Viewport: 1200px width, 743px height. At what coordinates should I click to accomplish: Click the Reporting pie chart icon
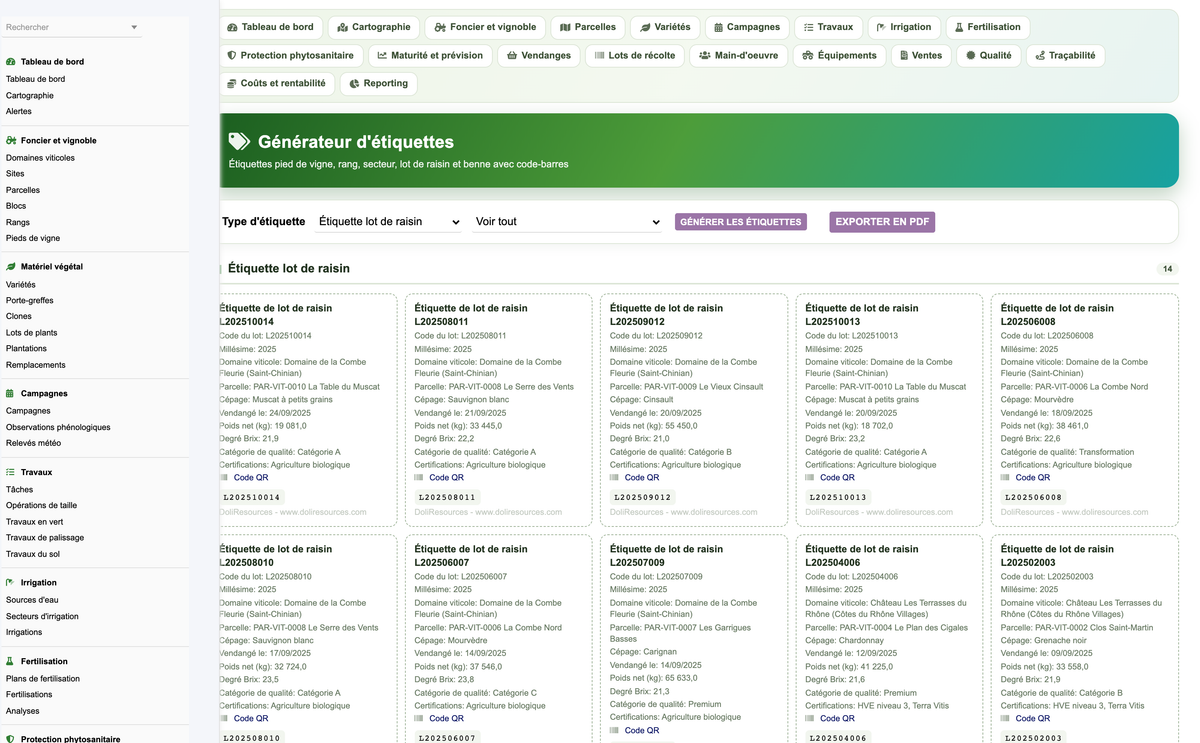coord(355,84)
